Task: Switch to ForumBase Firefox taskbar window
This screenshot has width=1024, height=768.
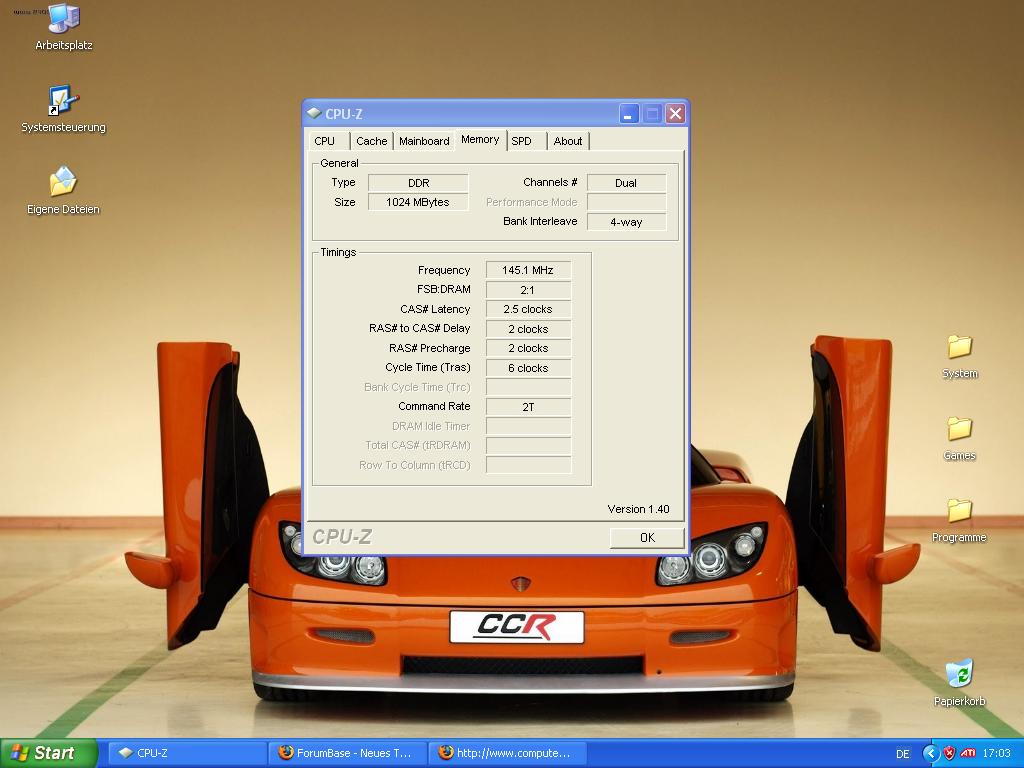Action: coord(347,753)
